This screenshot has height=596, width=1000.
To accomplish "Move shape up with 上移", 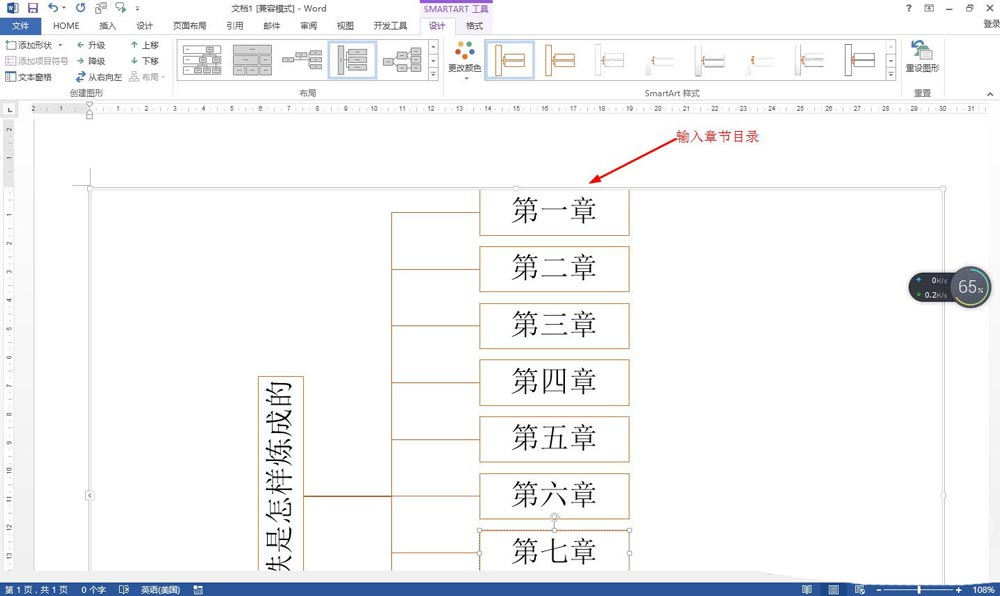I will tap(144, 45).
